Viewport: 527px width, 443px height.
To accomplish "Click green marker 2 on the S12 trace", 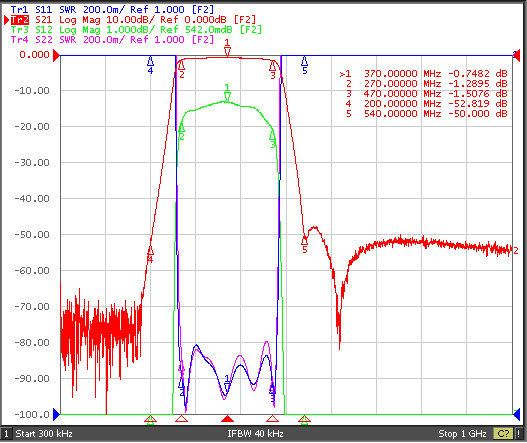I will pos(182,132).
